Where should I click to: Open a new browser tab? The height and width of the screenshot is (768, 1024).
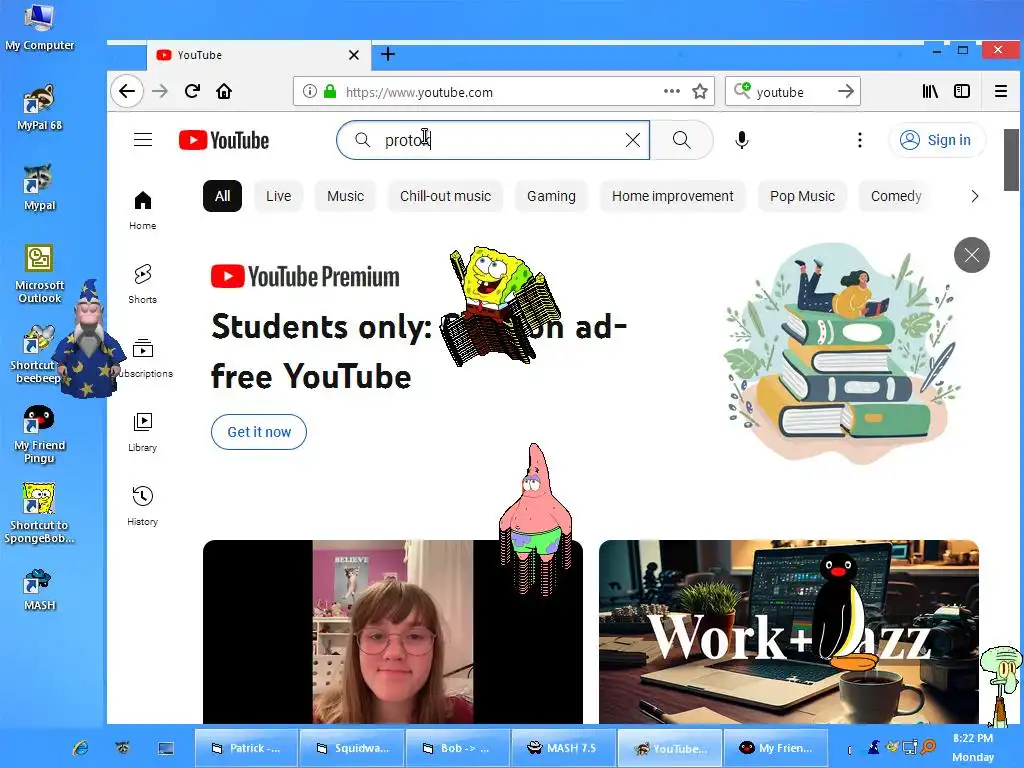pyautogui.click(x=388, y=54)
